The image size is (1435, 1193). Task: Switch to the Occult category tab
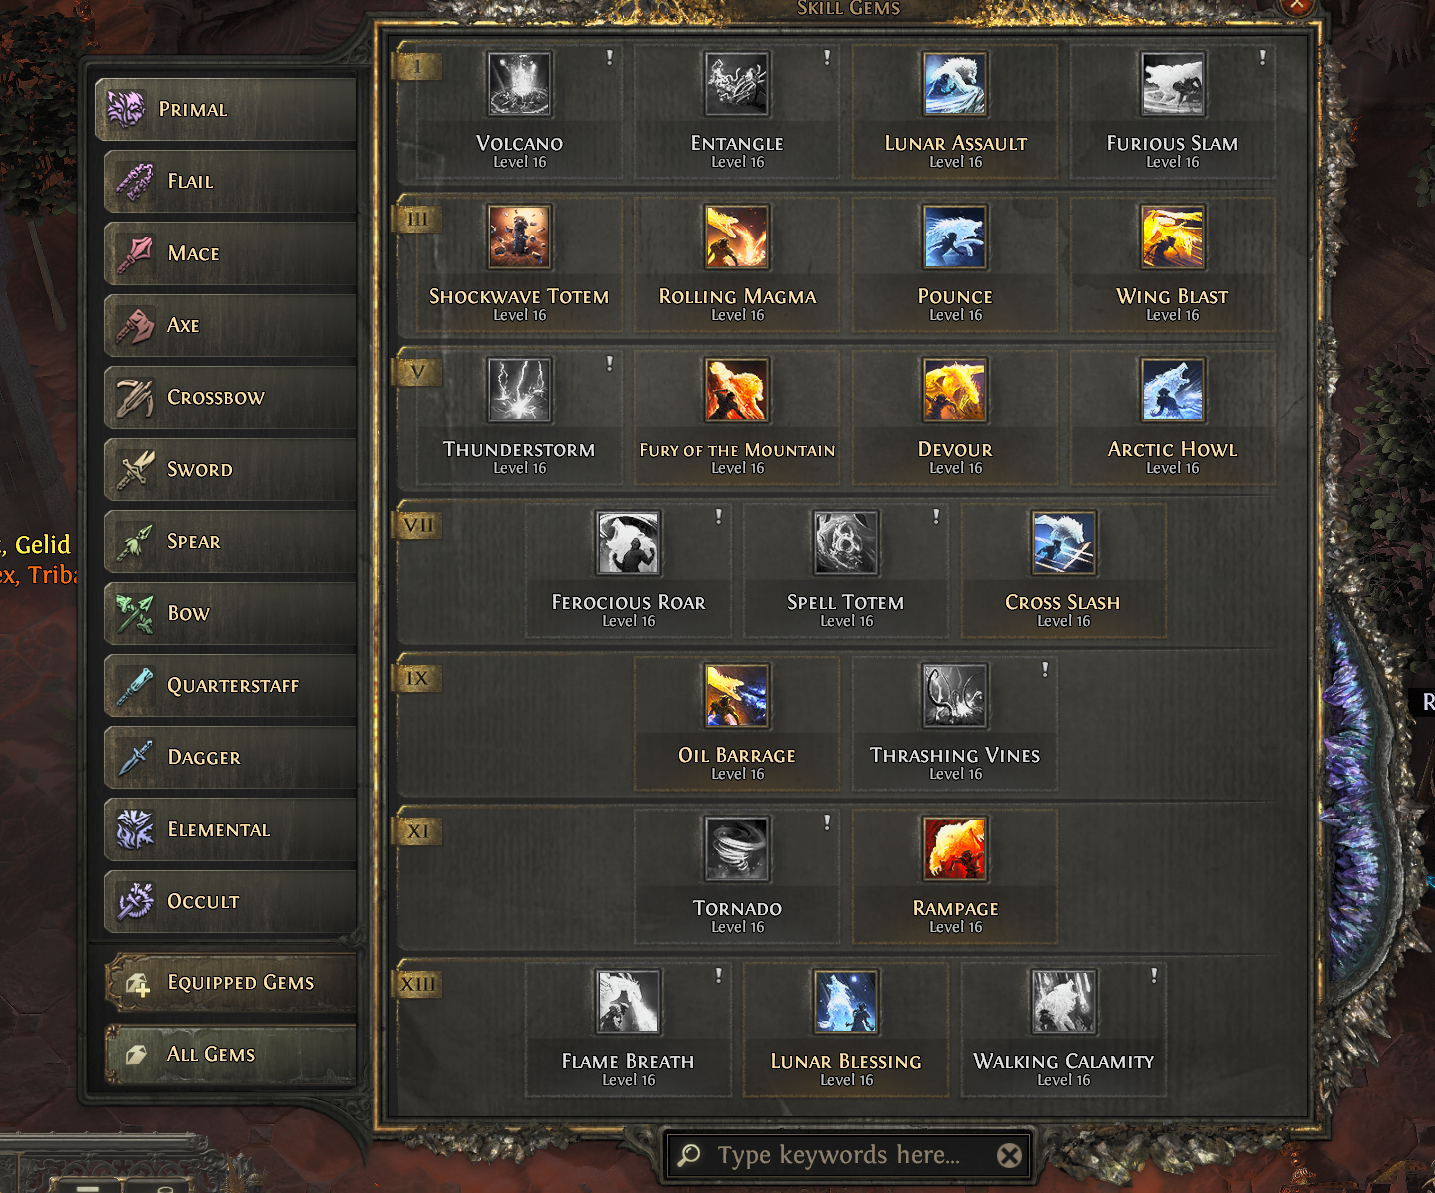tap(231, 902)
